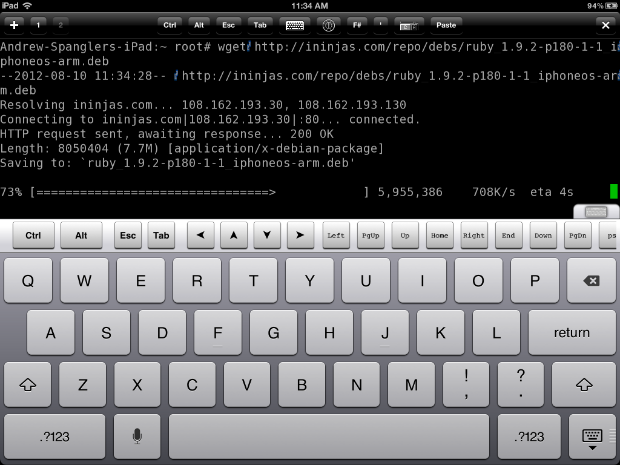The image size is (620, 465).
Task: Hide keyboard using bottom-right keyboard key
Action: pos(591,436)
